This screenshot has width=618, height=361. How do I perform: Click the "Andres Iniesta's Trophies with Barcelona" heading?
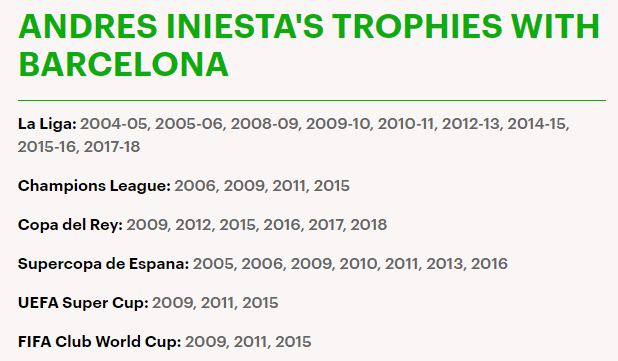pyautogui.click(x=309, y=45)
